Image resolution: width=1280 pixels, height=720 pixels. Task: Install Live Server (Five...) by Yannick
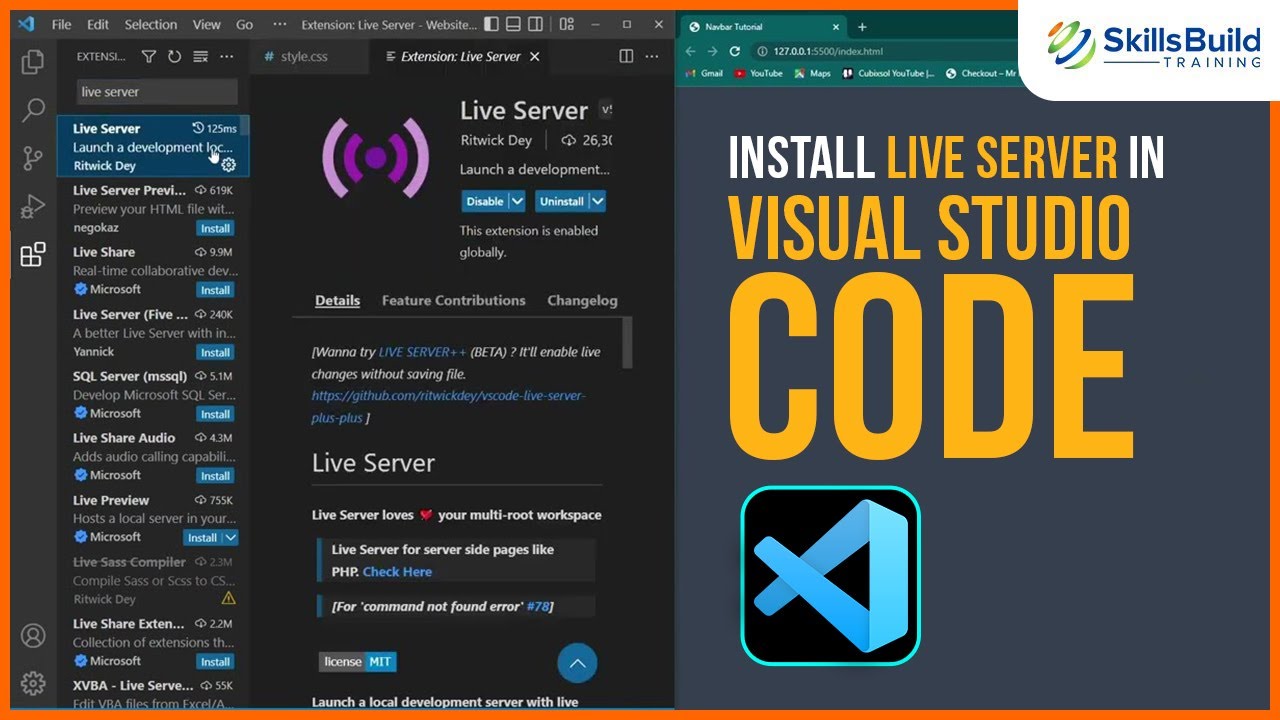(215, 352)
